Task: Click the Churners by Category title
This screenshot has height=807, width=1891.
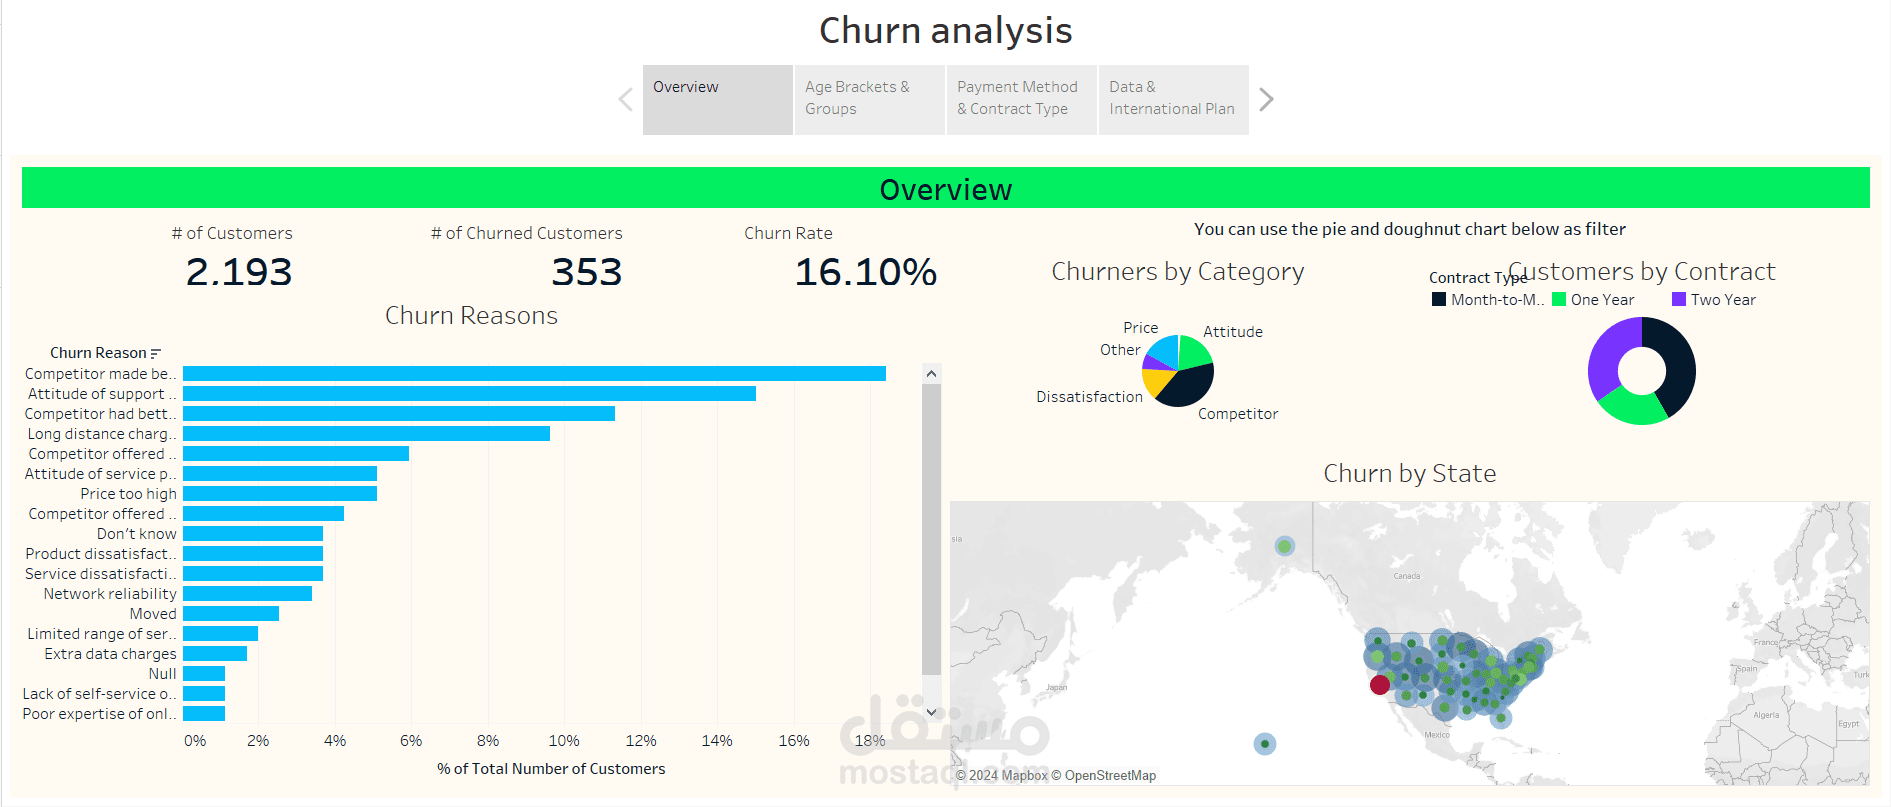Action: tap(1178, 272)
